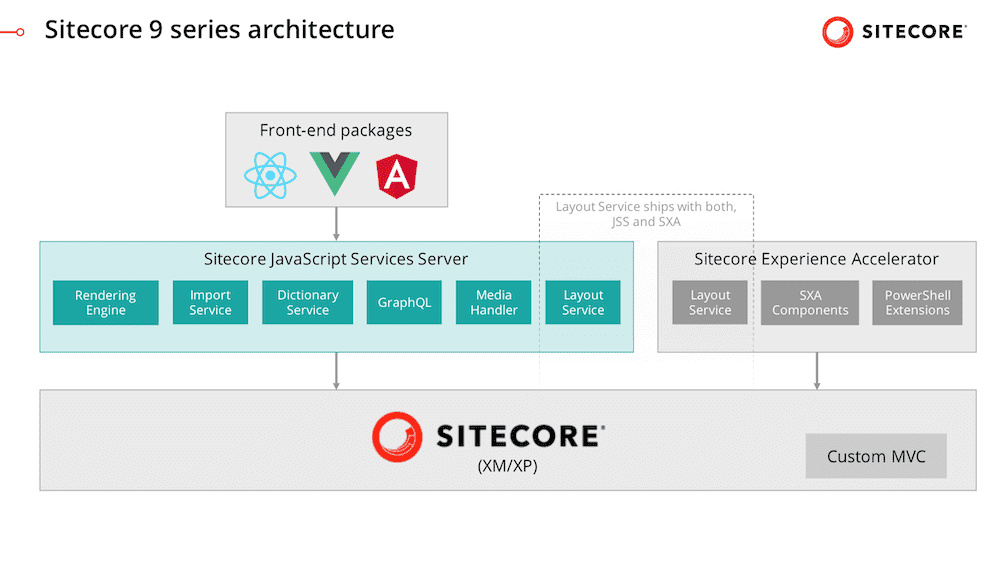Click 'Sitecore Experience Accelerator' title
1000x564 pixels.
[816, 259]
